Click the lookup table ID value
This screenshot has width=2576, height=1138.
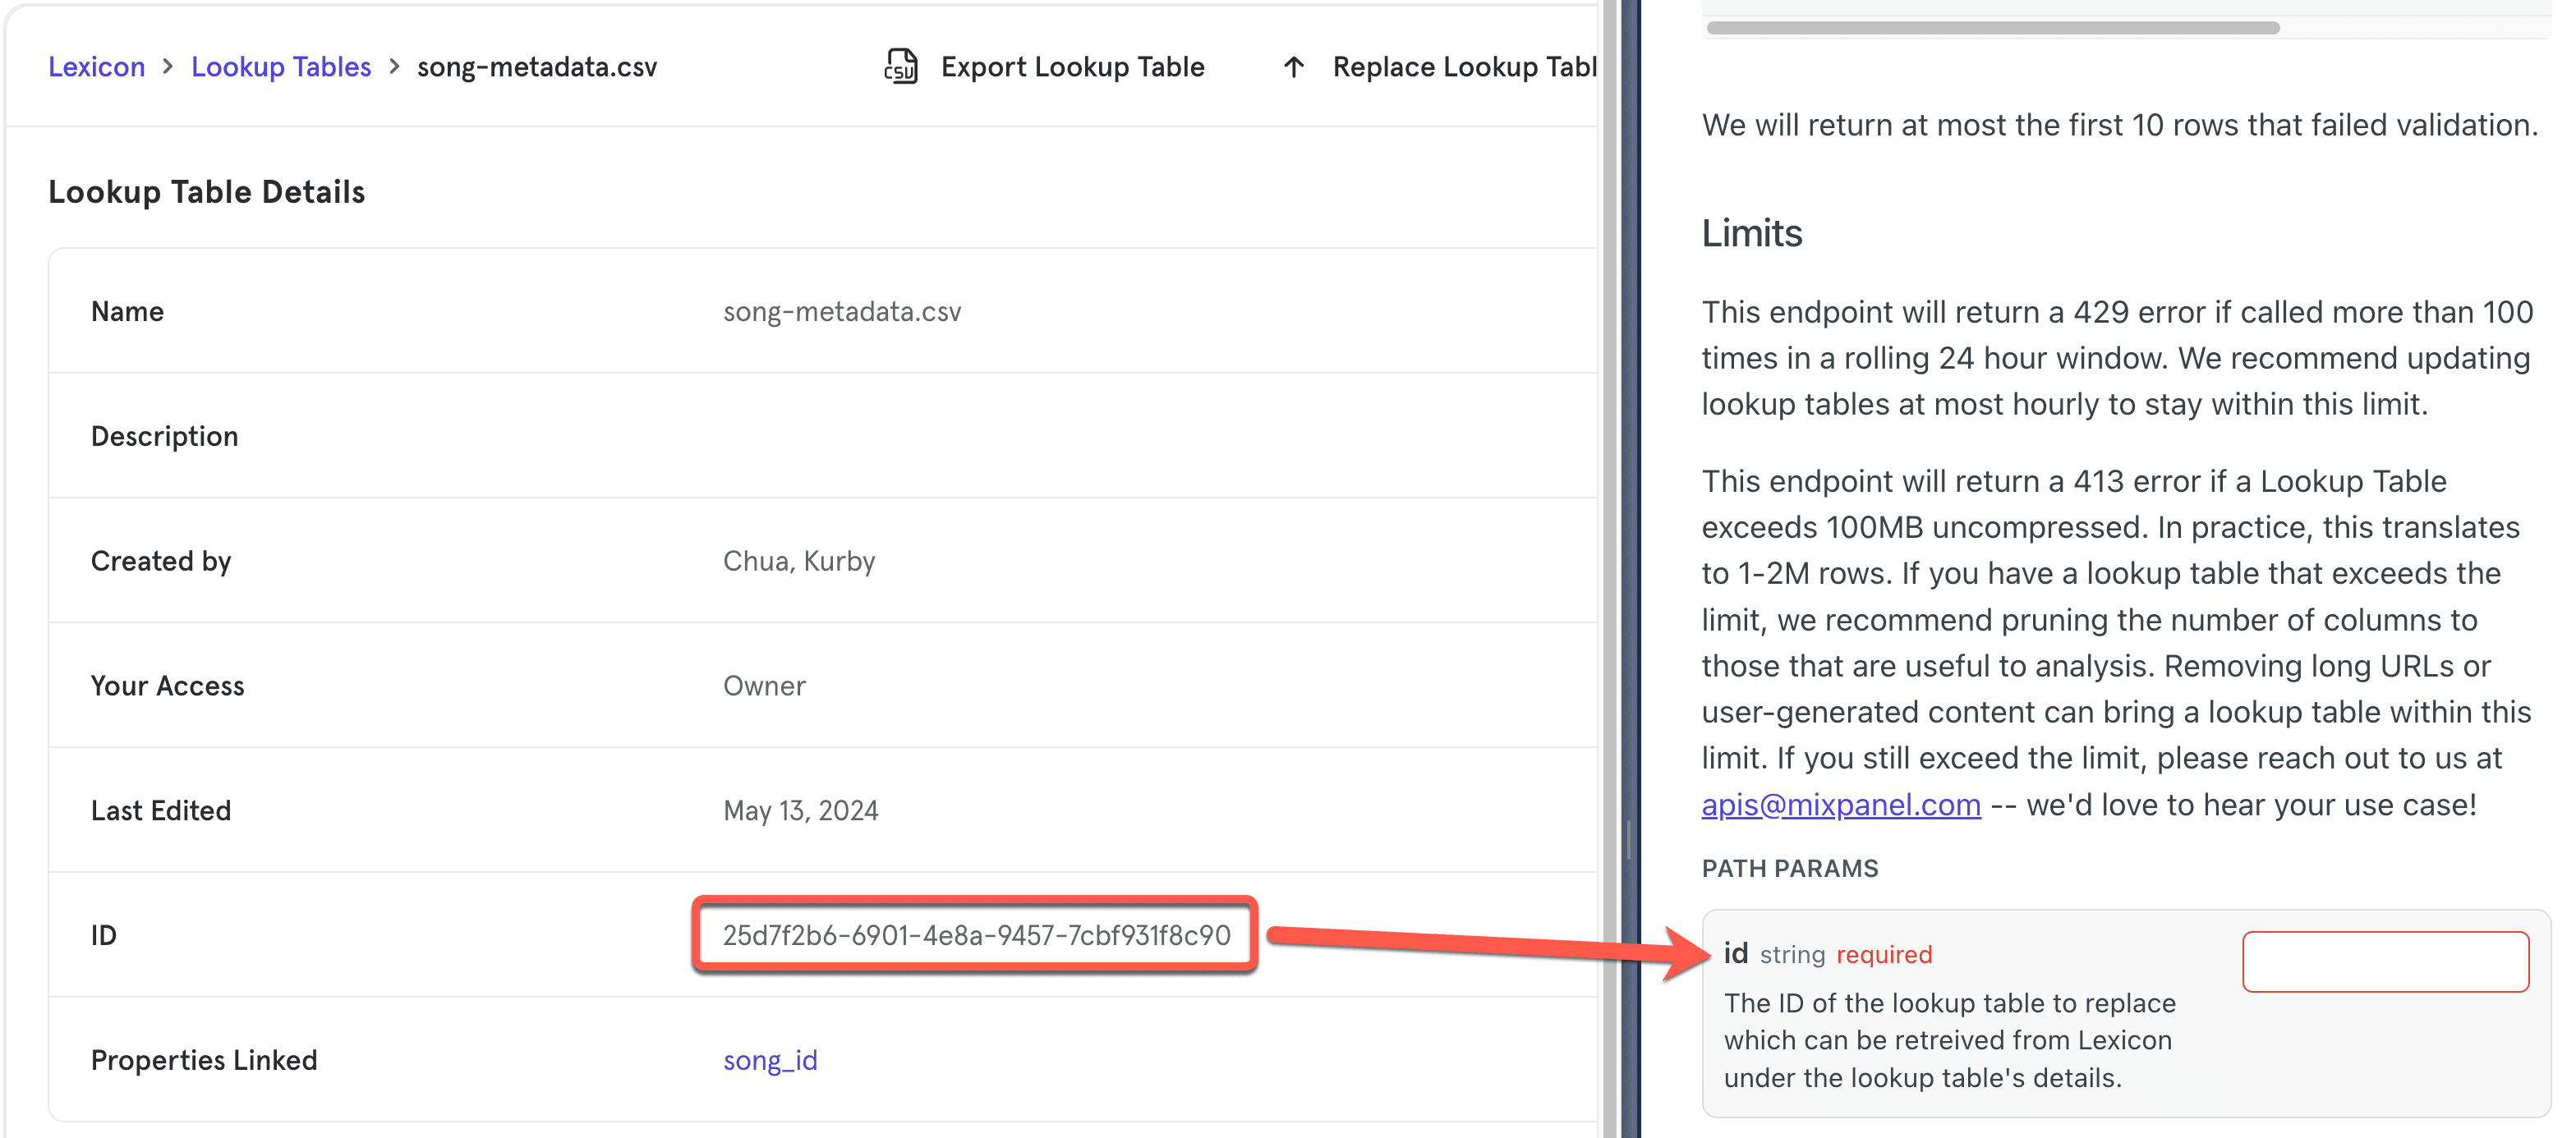[976, 935]
